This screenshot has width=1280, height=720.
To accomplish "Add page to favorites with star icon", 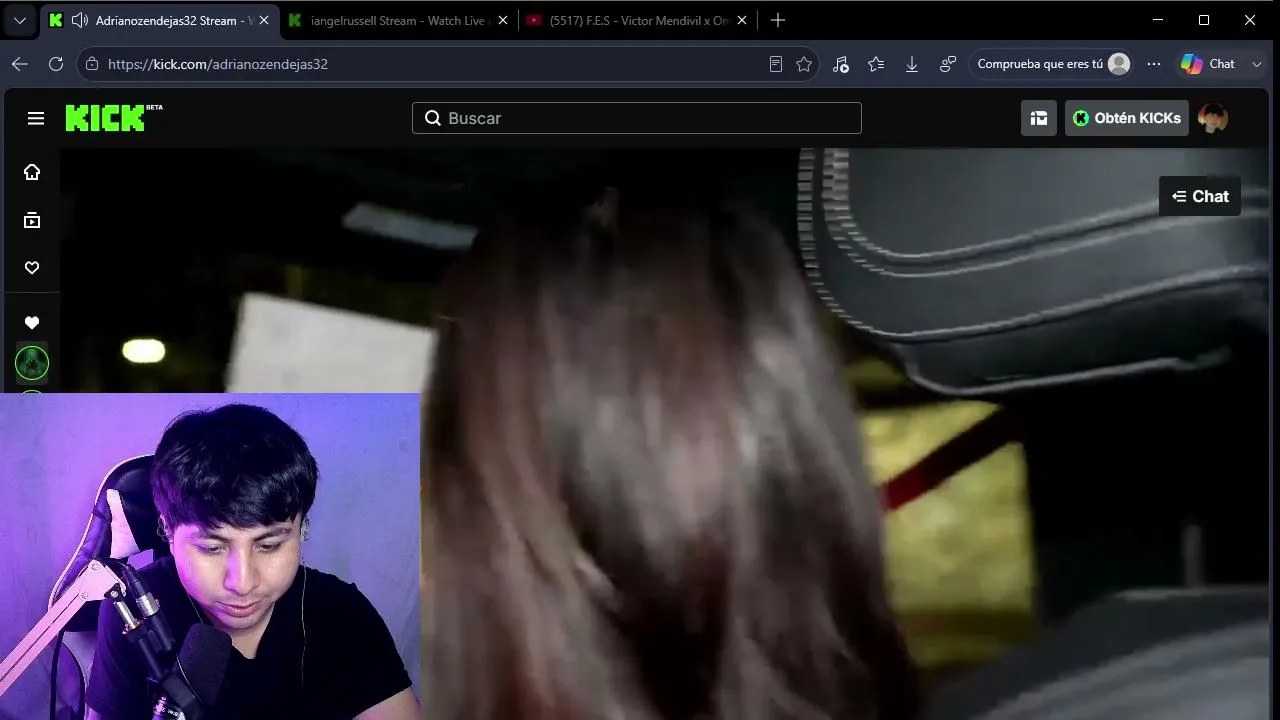I will 804,64.
